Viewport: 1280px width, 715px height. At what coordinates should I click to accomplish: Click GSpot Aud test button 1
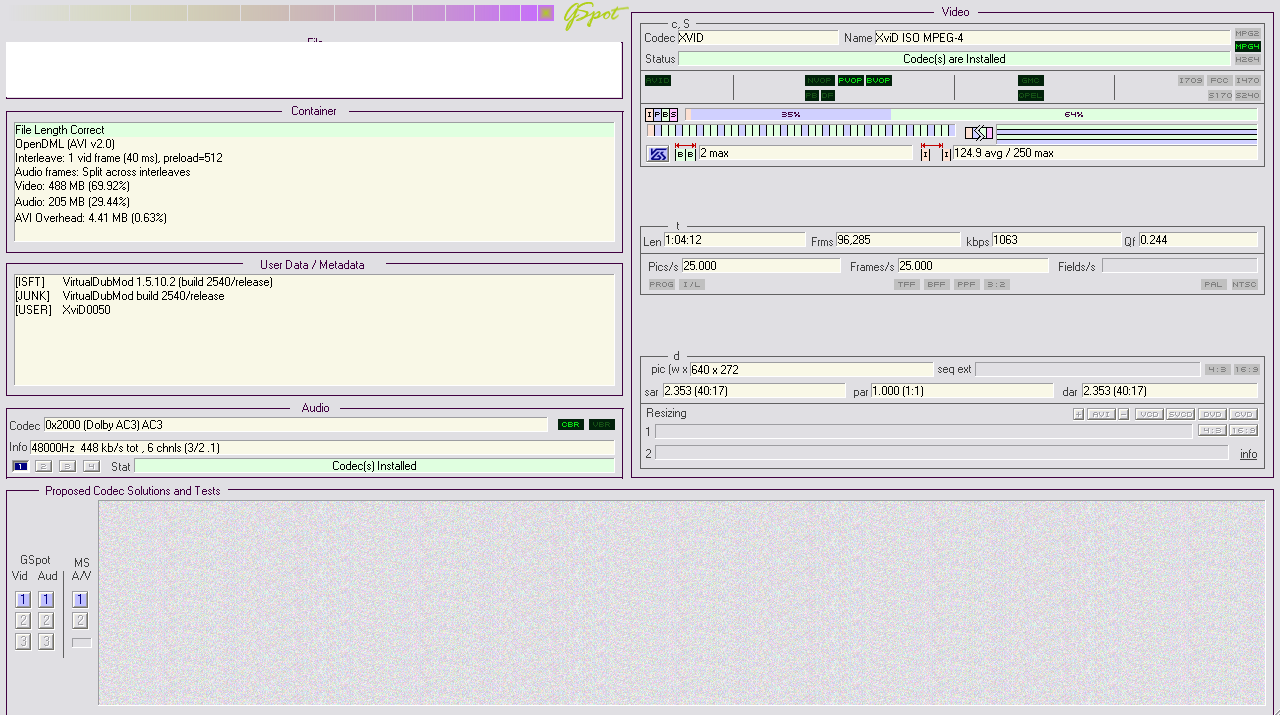pos(46,600)
